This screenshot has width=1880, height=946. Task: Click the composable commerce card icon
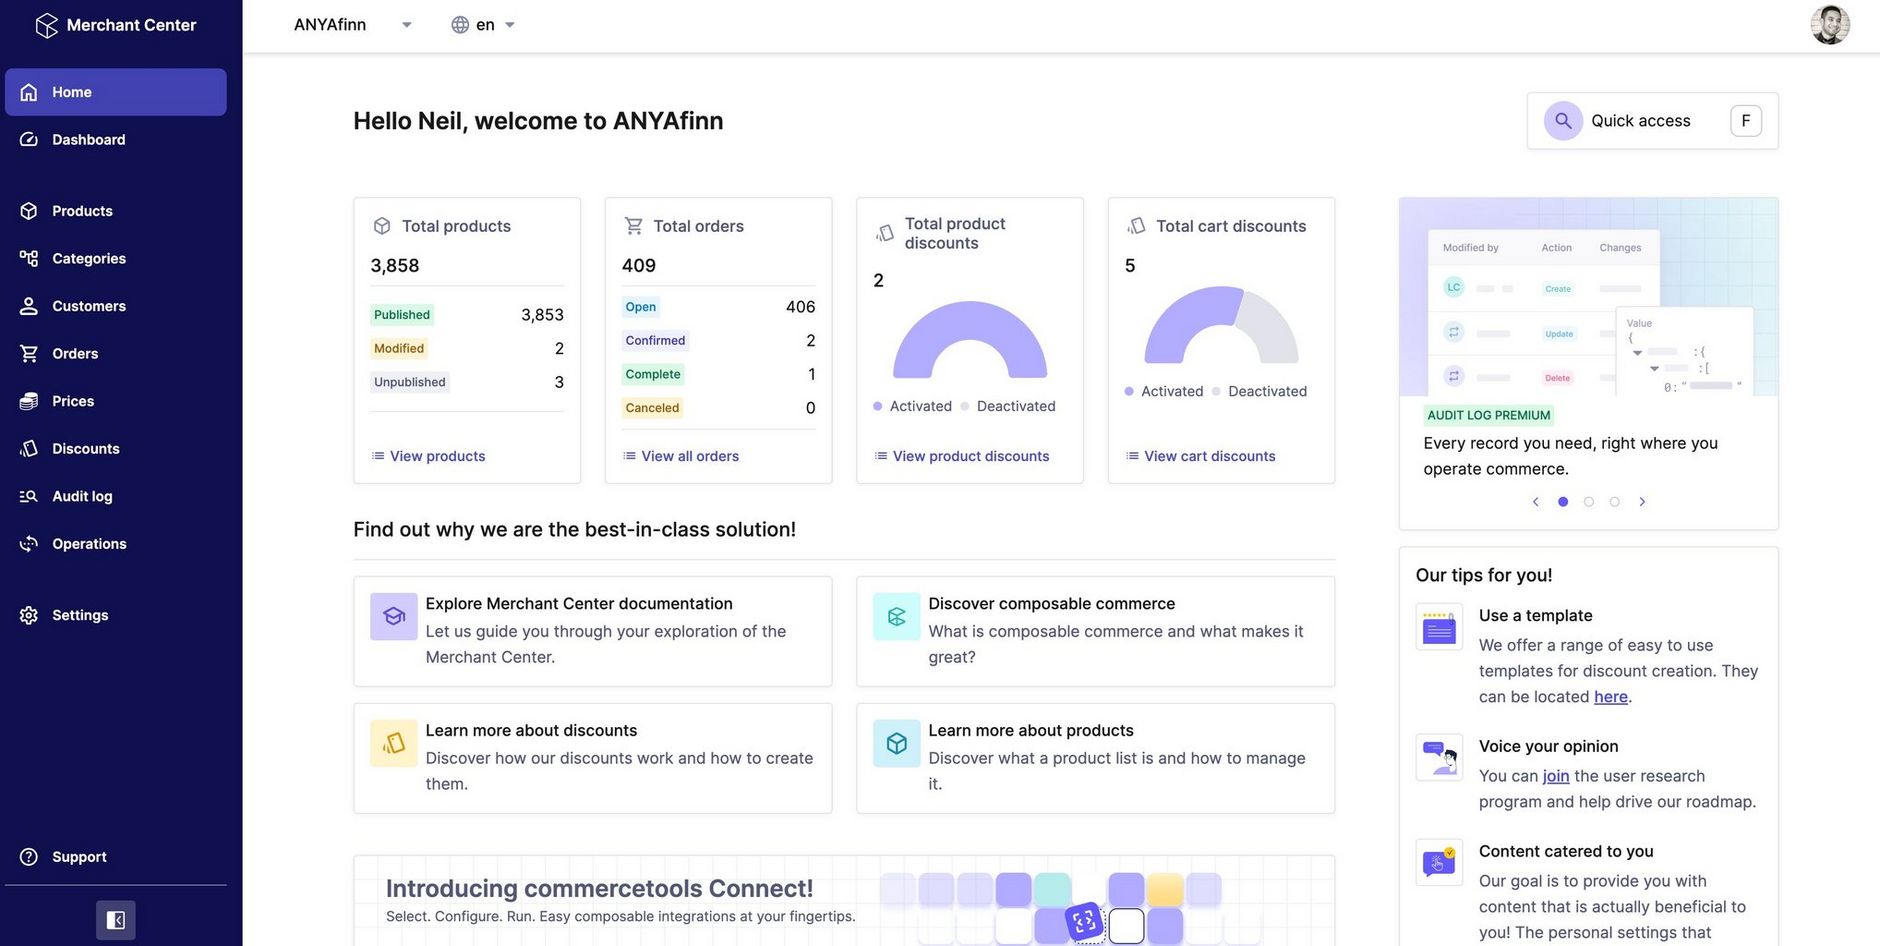tap(897, 616)
